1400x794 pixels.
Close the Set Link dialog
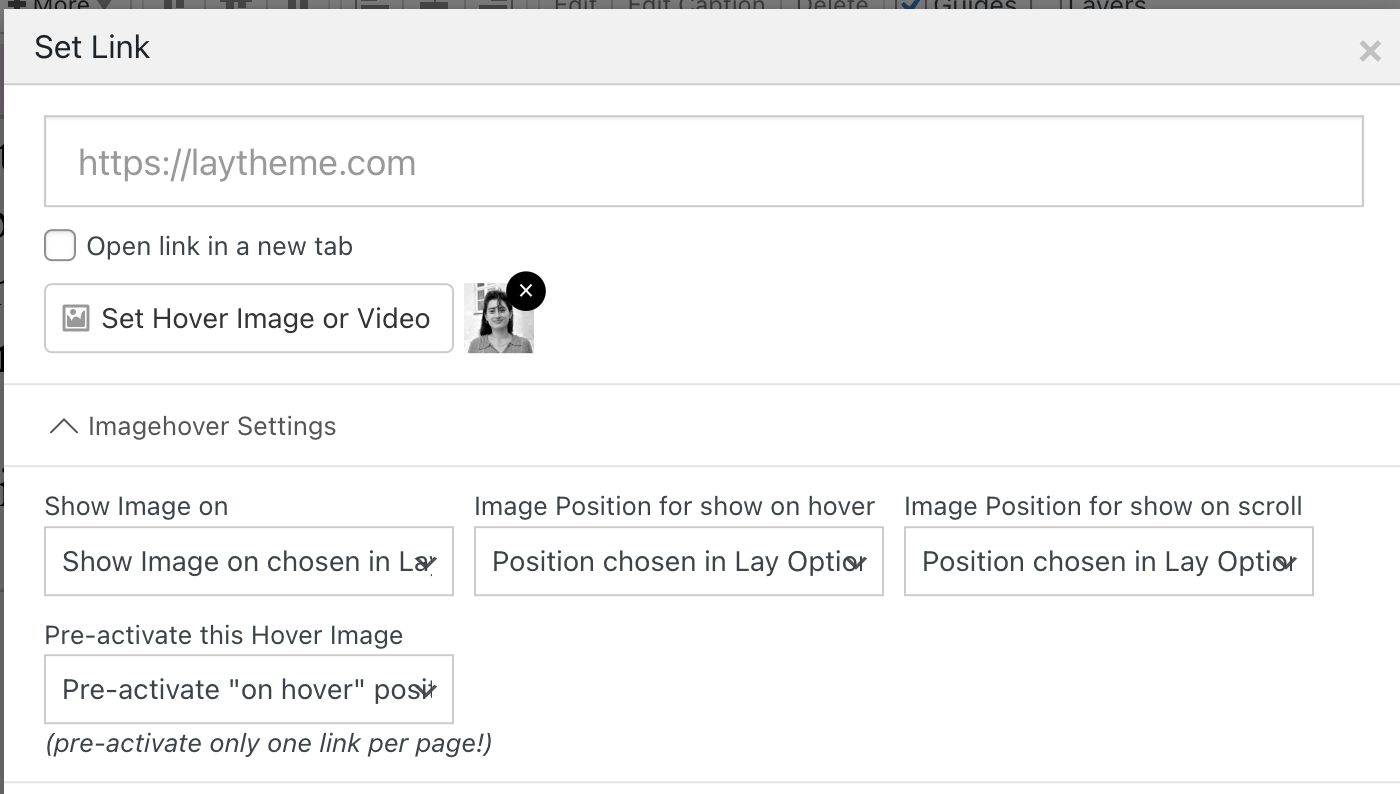point(1369,51)
